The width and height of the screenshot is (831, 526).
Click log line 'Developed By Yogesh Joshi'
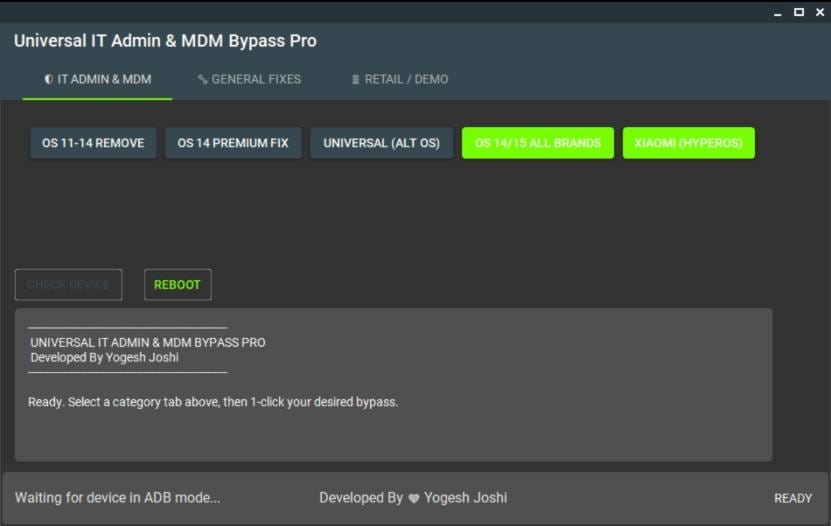point(104,358)
